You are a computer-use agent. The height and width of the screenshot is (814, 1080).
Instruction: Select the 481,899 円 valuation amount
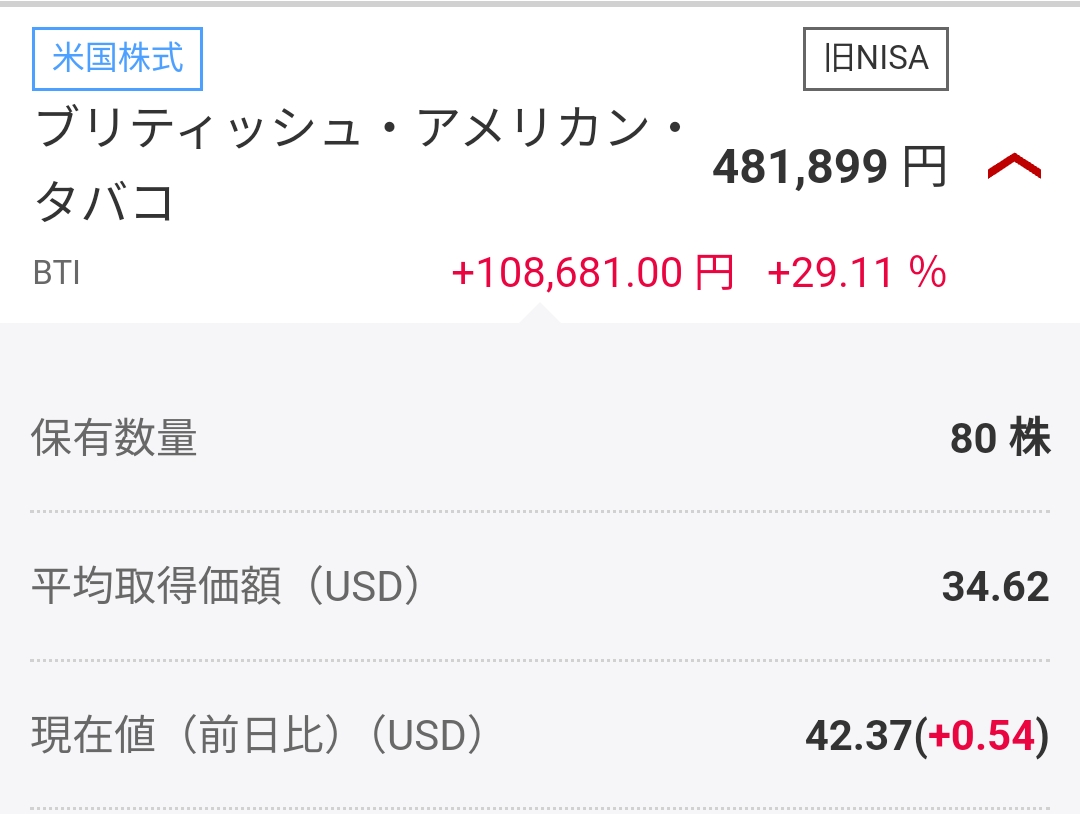point(798,168)
